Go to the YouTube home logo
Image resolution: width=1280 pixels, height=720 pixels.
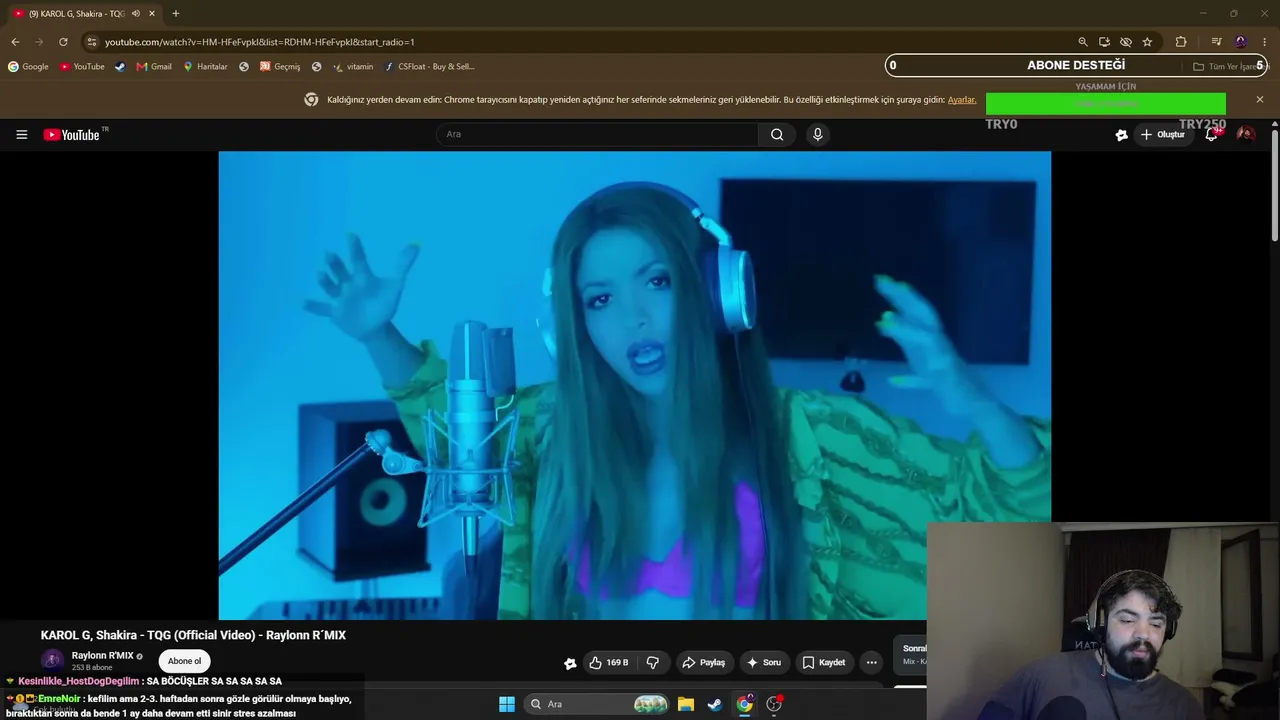[72, 135]
